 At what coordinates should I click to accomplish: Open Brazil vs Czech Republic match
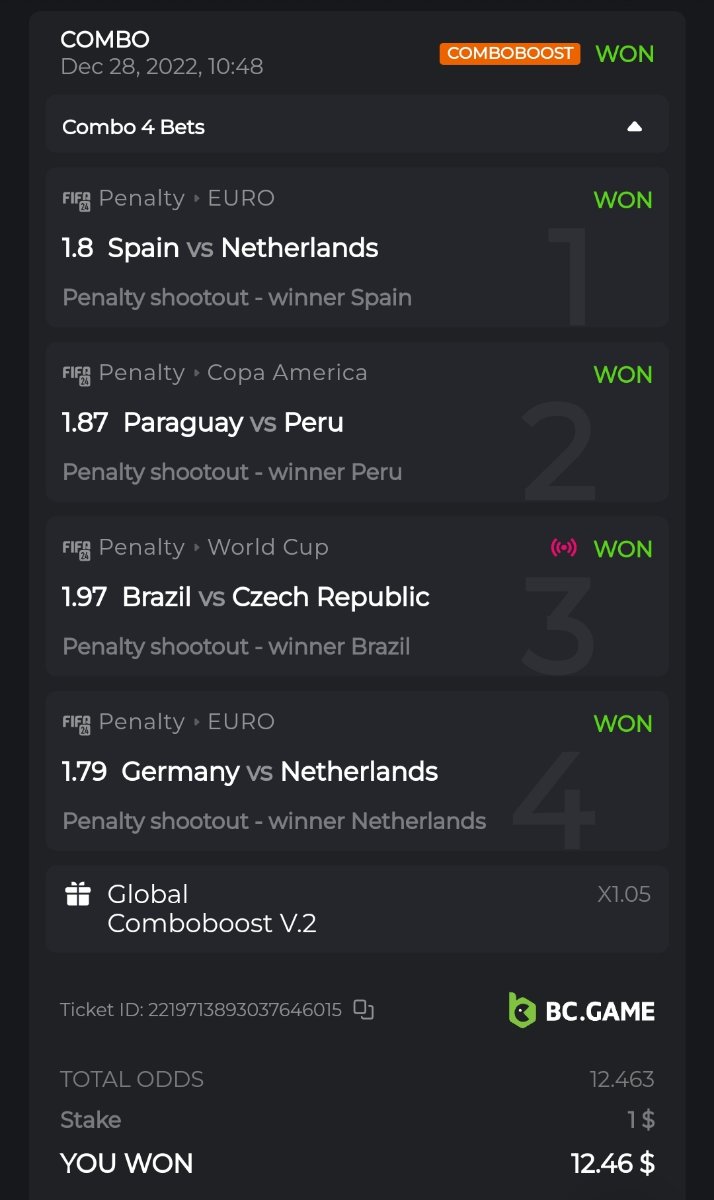pos(275,597)
